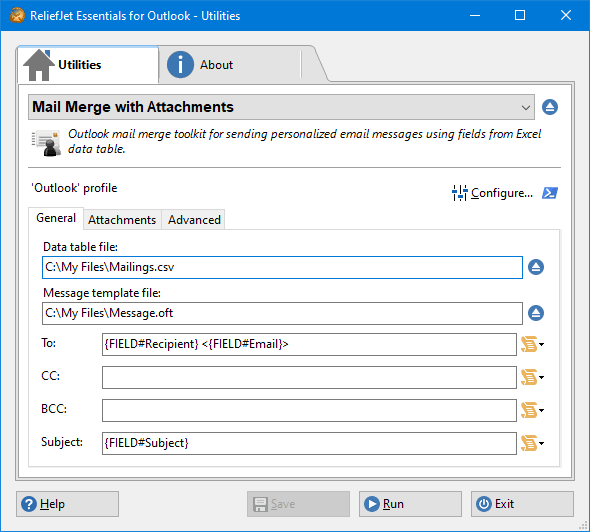Open the Advanced sub-tab
Image resolution: width=590 pixels, height=532 pixels.
click(194, 220)
